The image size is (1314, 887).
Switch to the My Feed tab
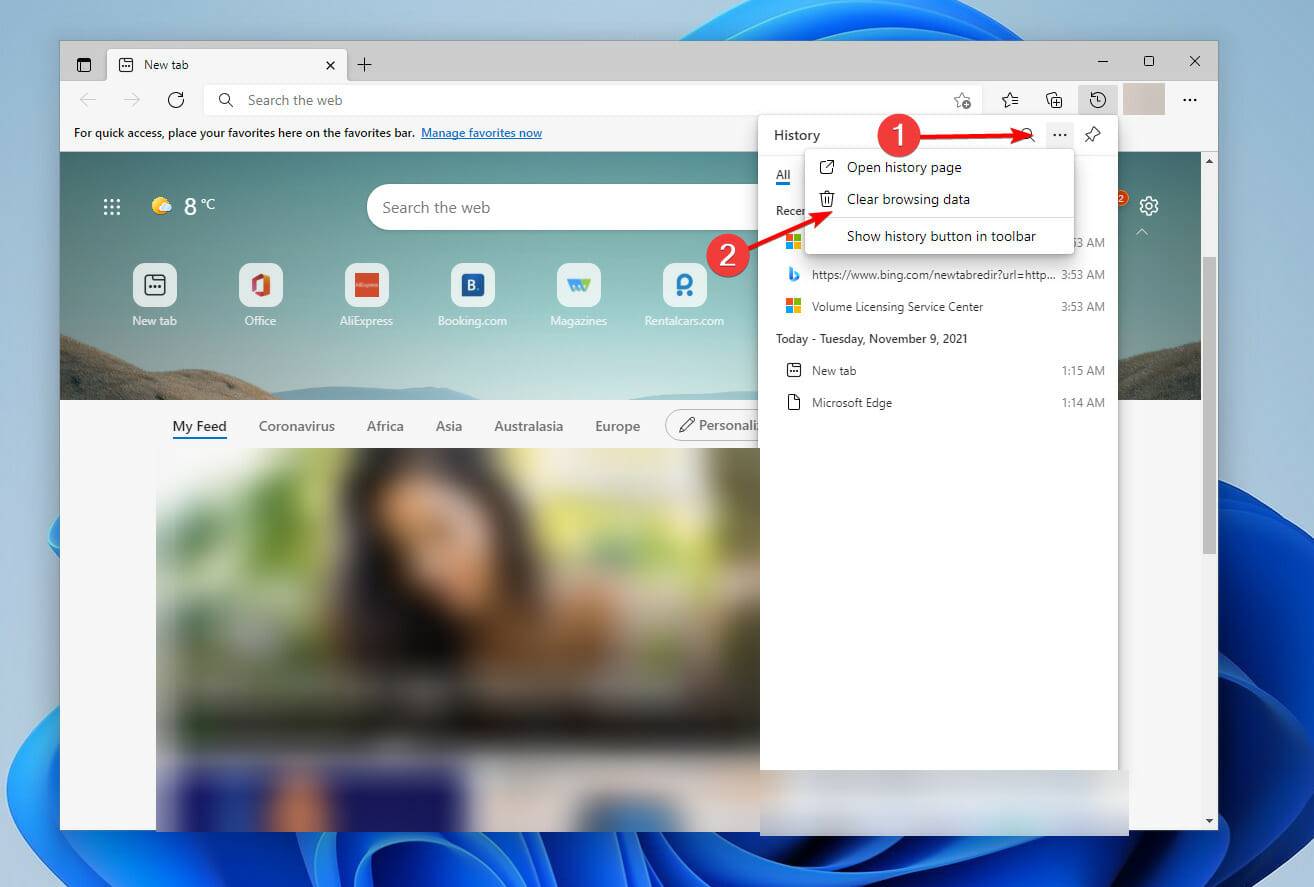tap(199, 426)
